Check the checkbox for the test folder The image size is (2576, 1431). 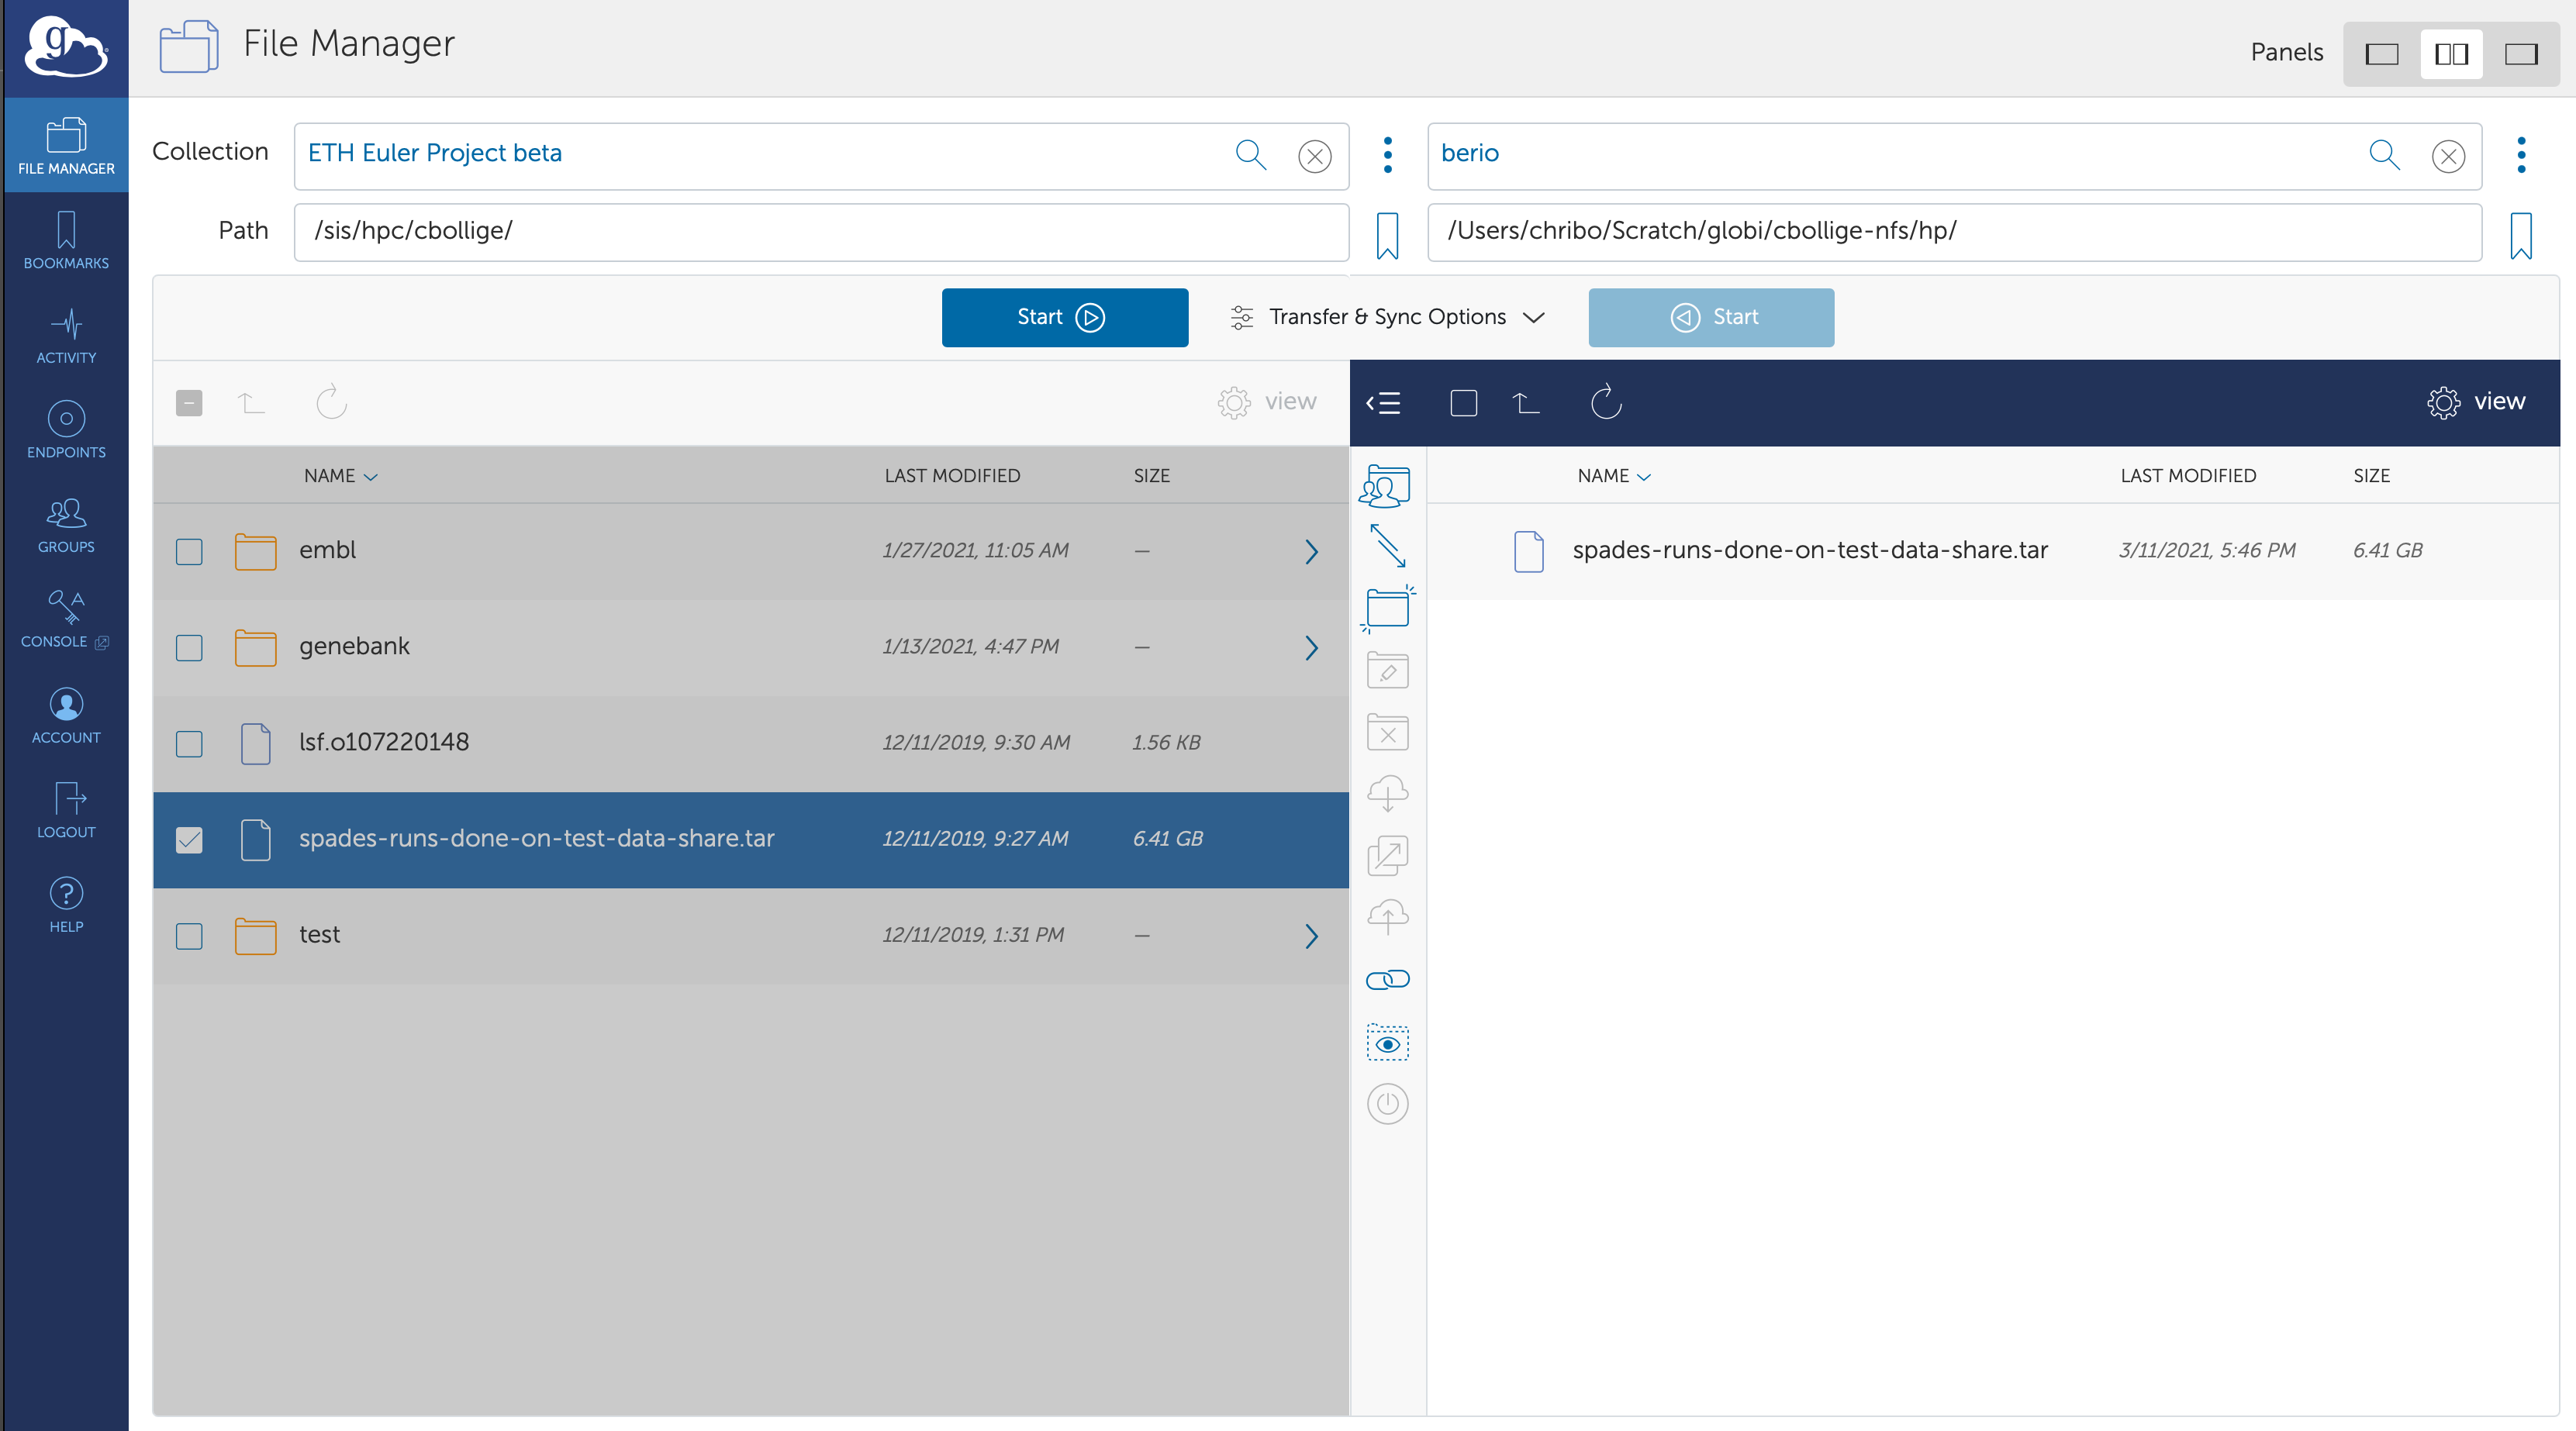(x=189, y=936)
